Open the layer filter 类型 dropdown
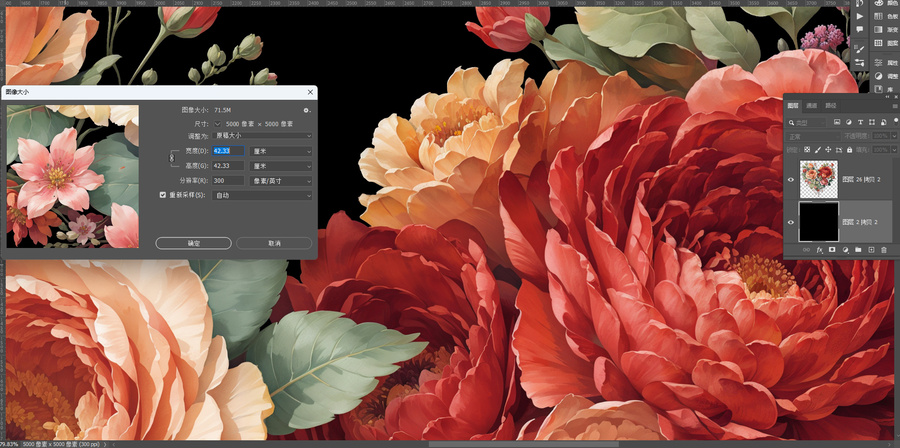 (806, 122)
